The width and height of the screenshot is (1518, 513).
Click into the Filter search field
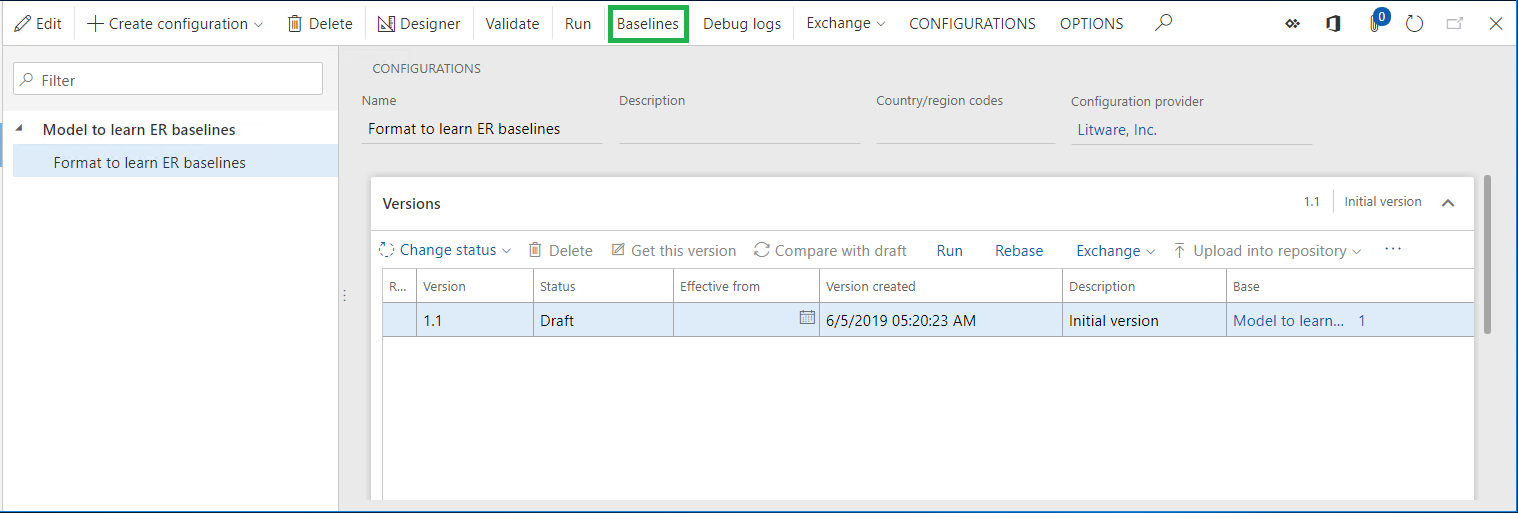coord(168,80)
